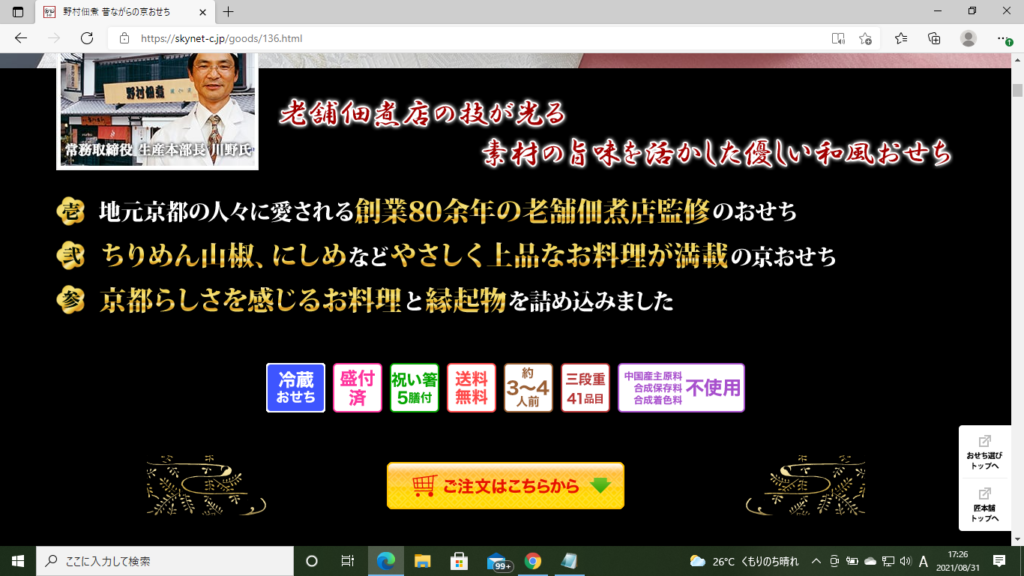The height and width of the screenshot is (576, 1024).
Task: Open File Explorer from taskbar
Action: point(423,561)
